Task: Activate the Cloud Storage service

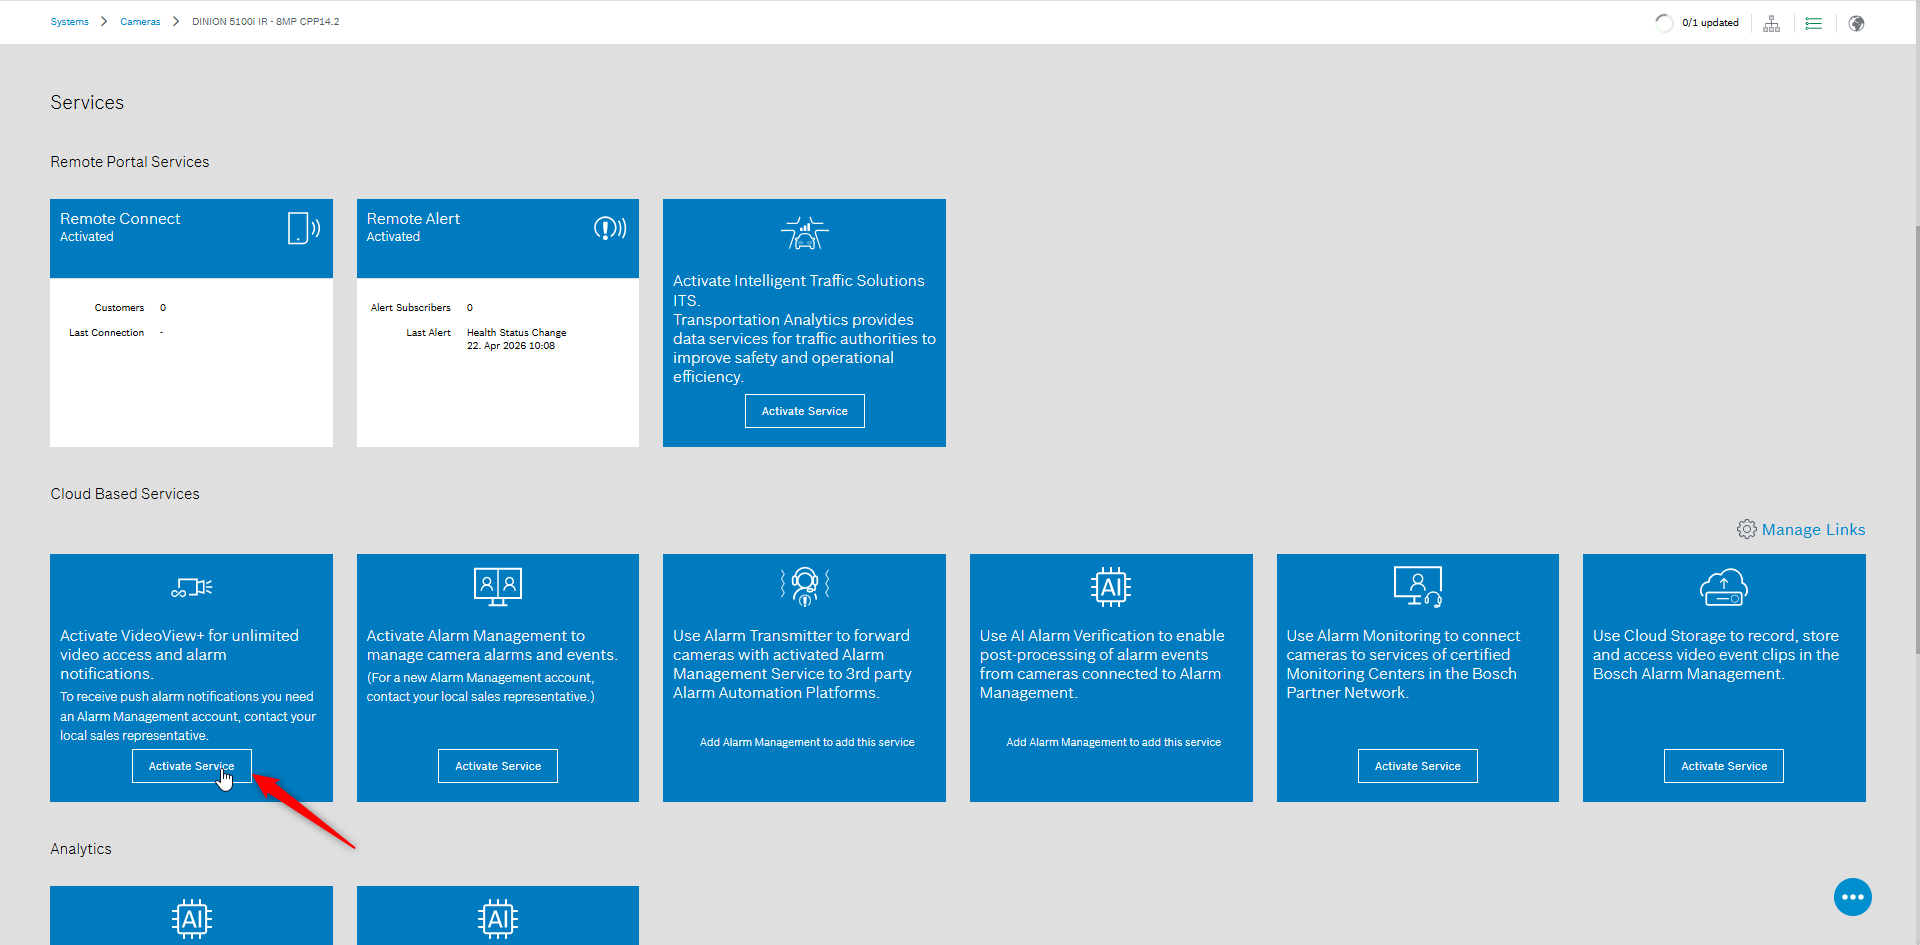Action: coord(1724,766)
